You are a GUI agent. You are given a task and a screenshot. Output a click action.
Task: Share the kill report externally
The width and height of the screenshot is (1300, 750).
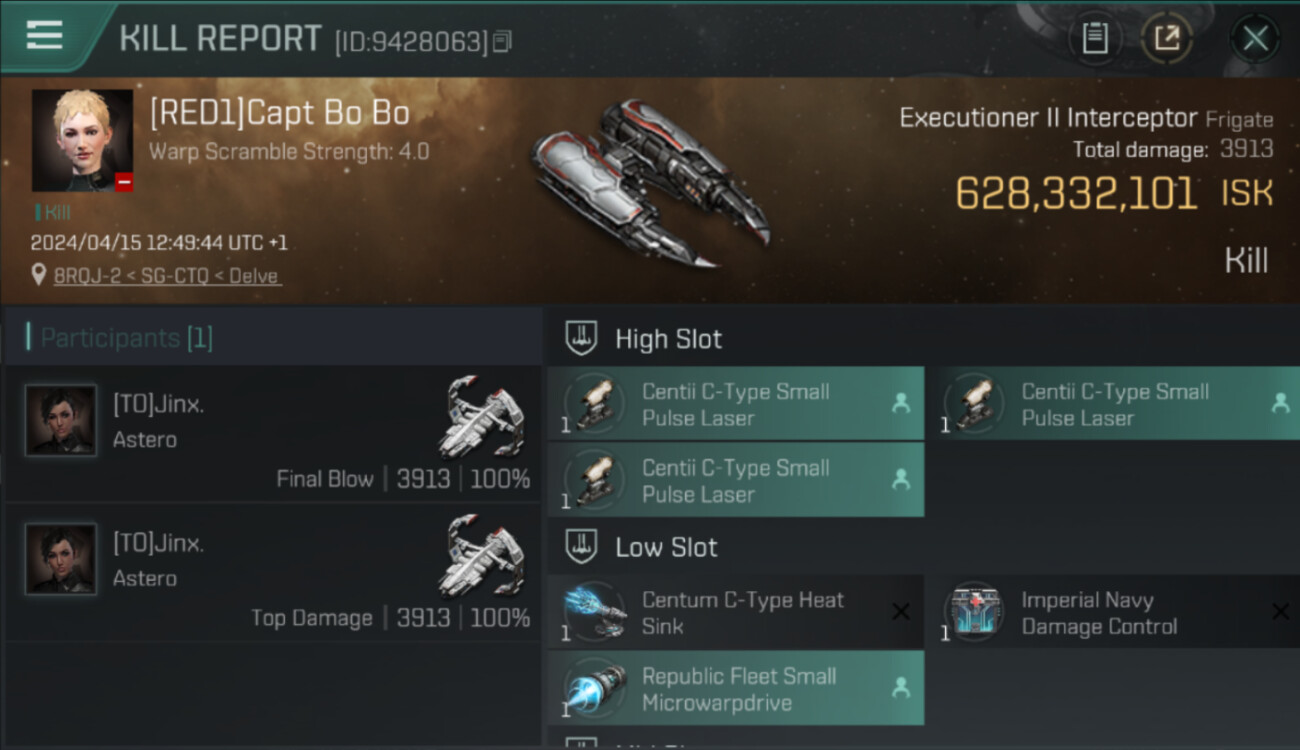pyautogui.click(x=1166, y=39)
